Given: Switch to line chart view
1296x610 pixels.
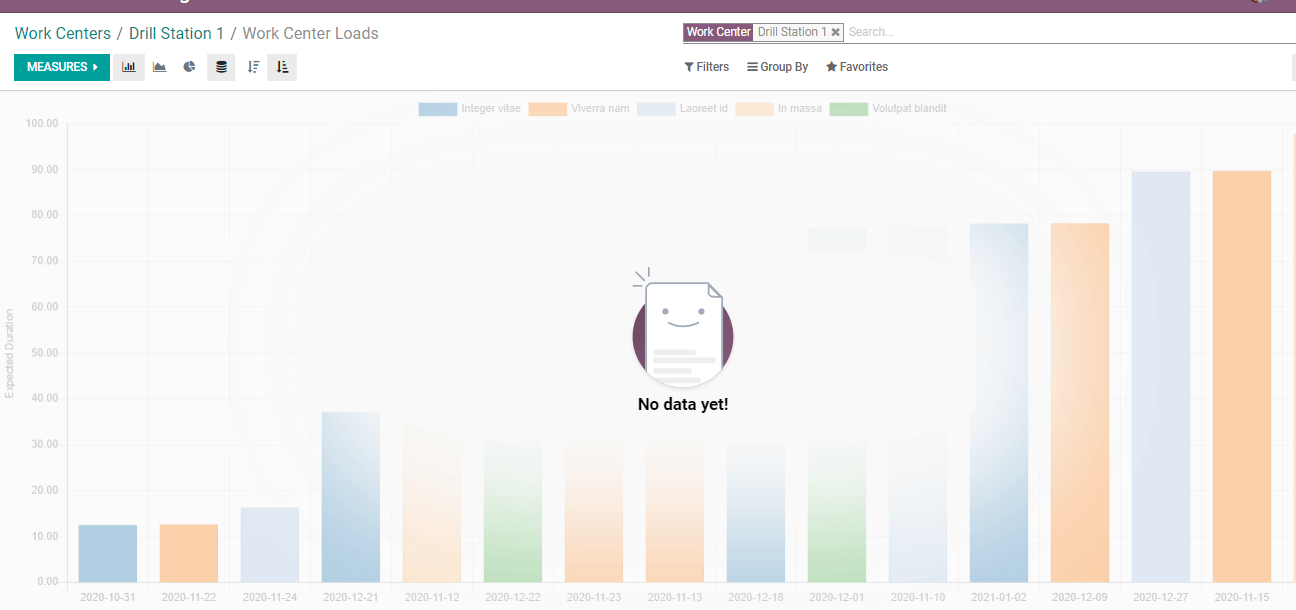Looking at the screenshot, I should [x=159, y=67].
